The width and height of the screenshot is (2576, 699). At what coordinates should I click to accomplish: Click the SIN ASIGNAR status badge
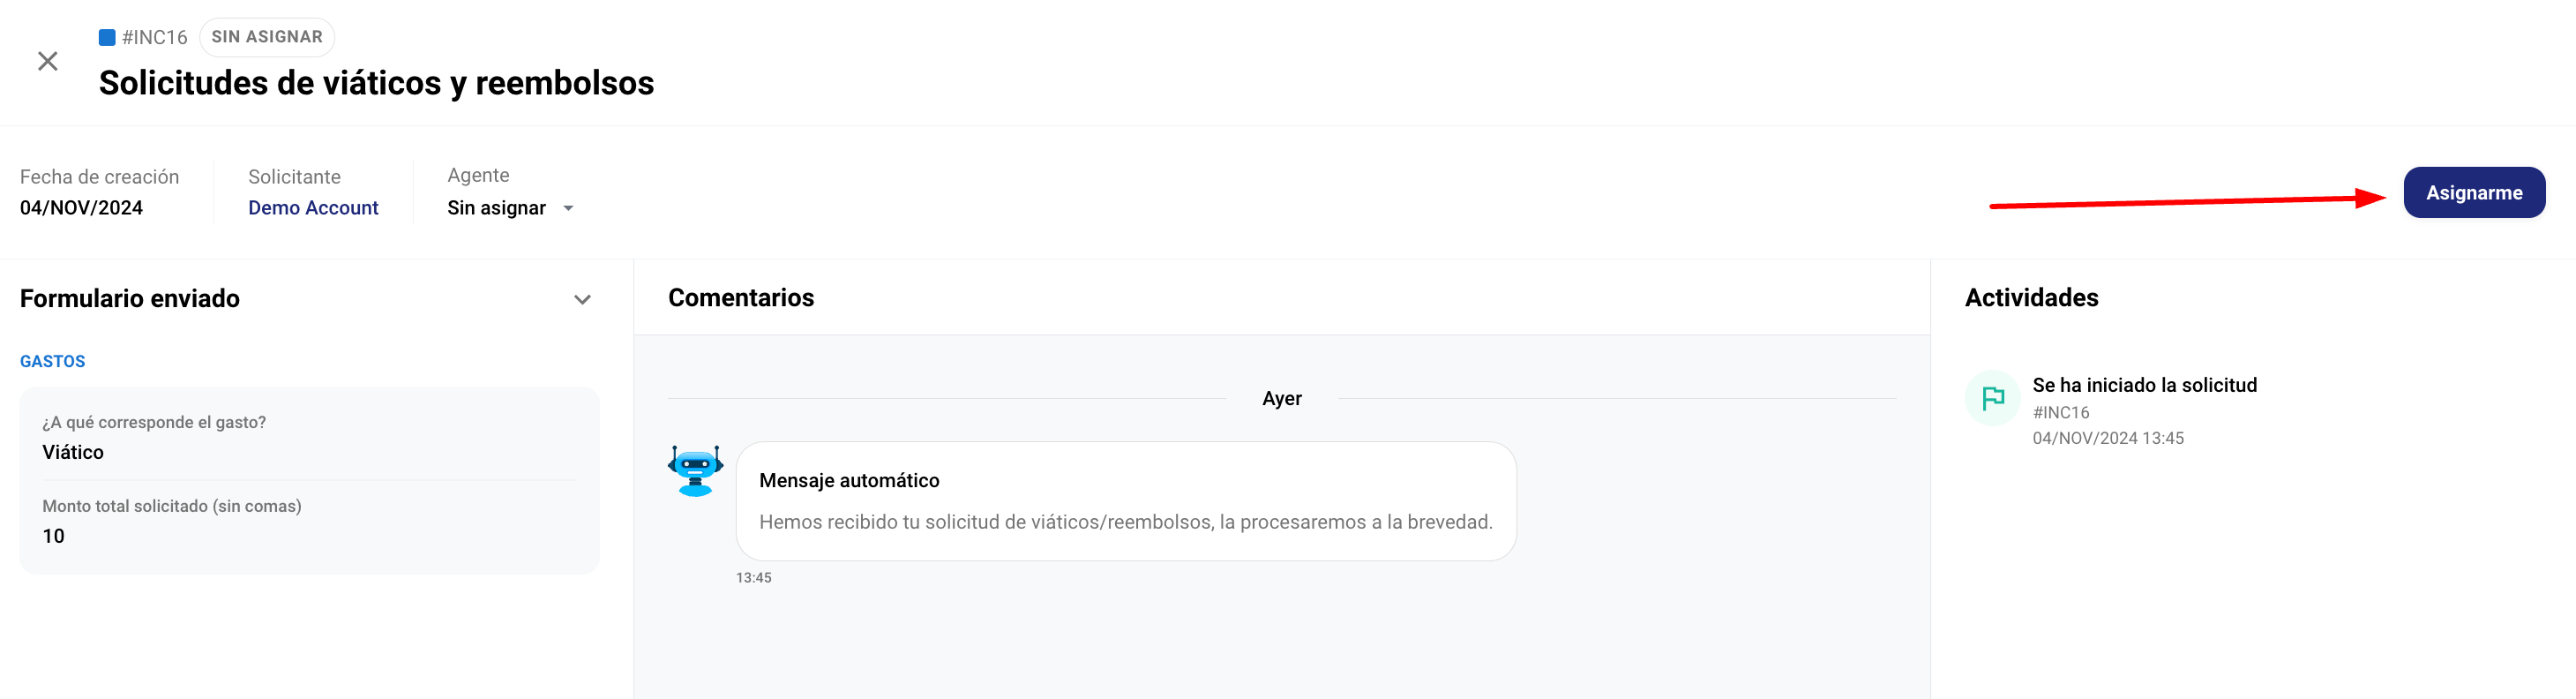[267, 37]
